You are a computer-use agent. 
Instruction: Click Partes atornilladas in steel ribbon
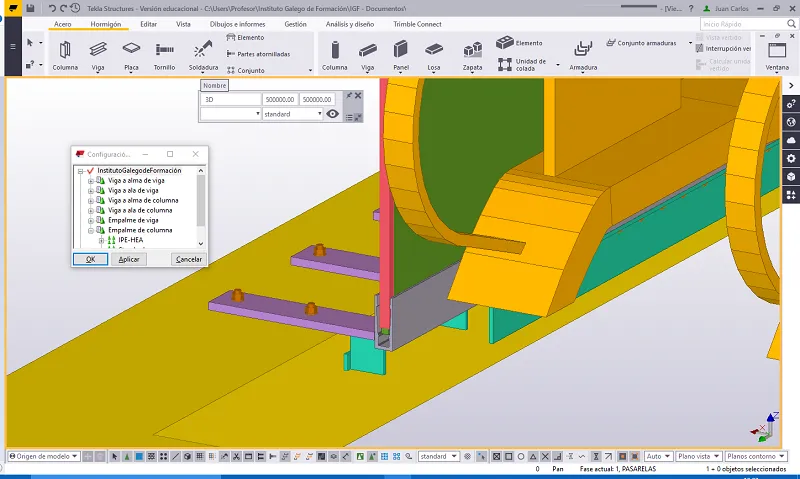pyautogui.click(x=258, y=54)
